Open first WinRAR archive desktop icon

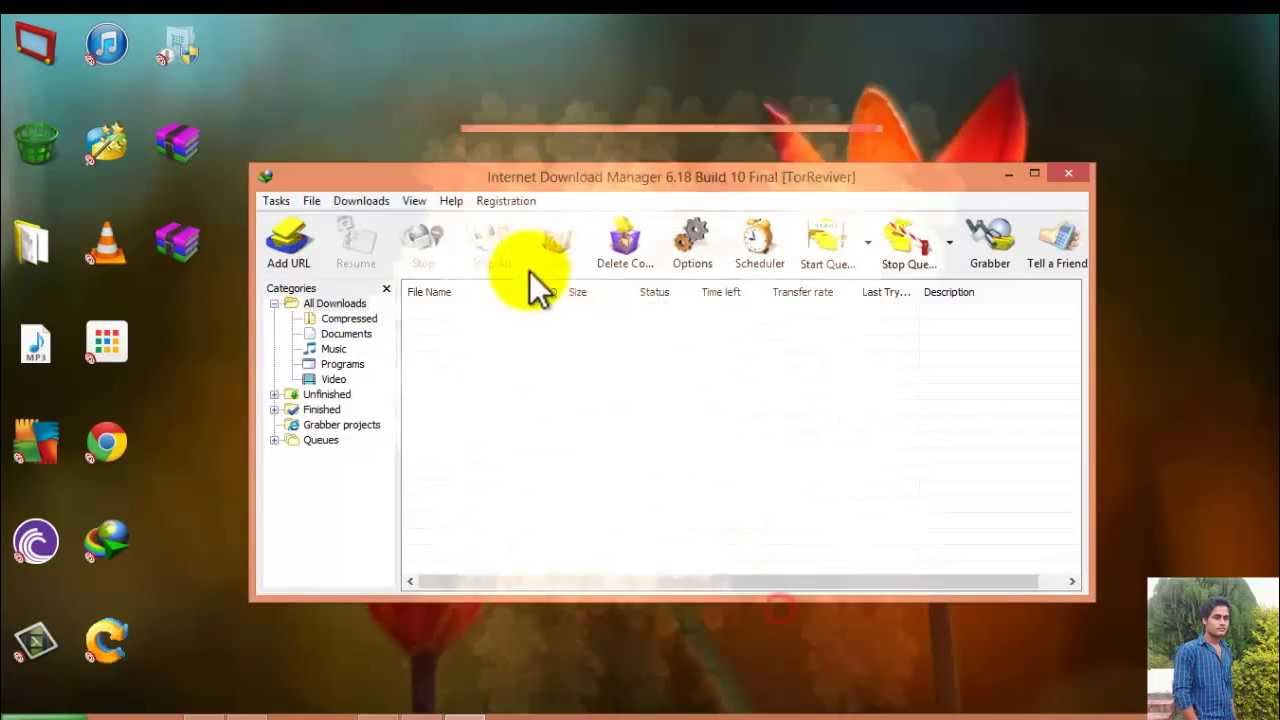coord(177,143)
